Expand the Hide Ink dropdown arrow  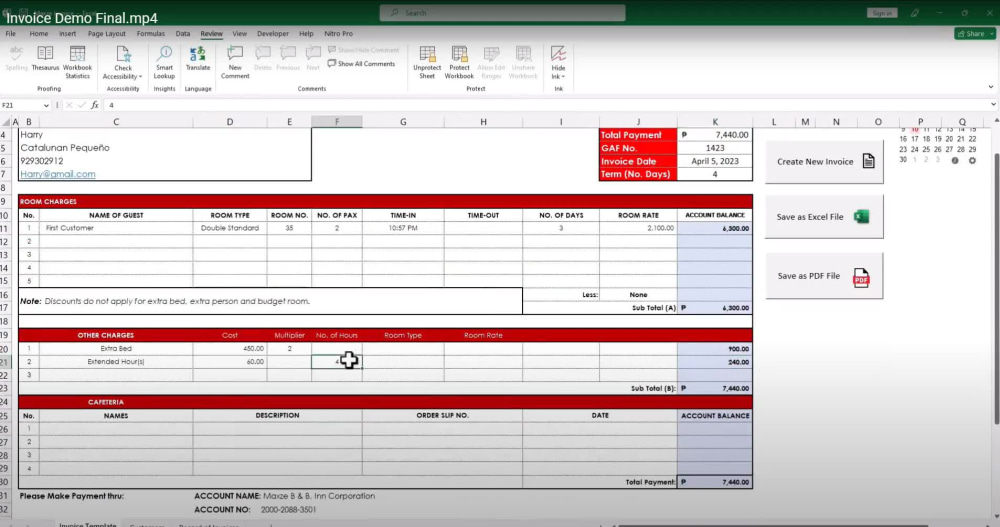(563, 77)
